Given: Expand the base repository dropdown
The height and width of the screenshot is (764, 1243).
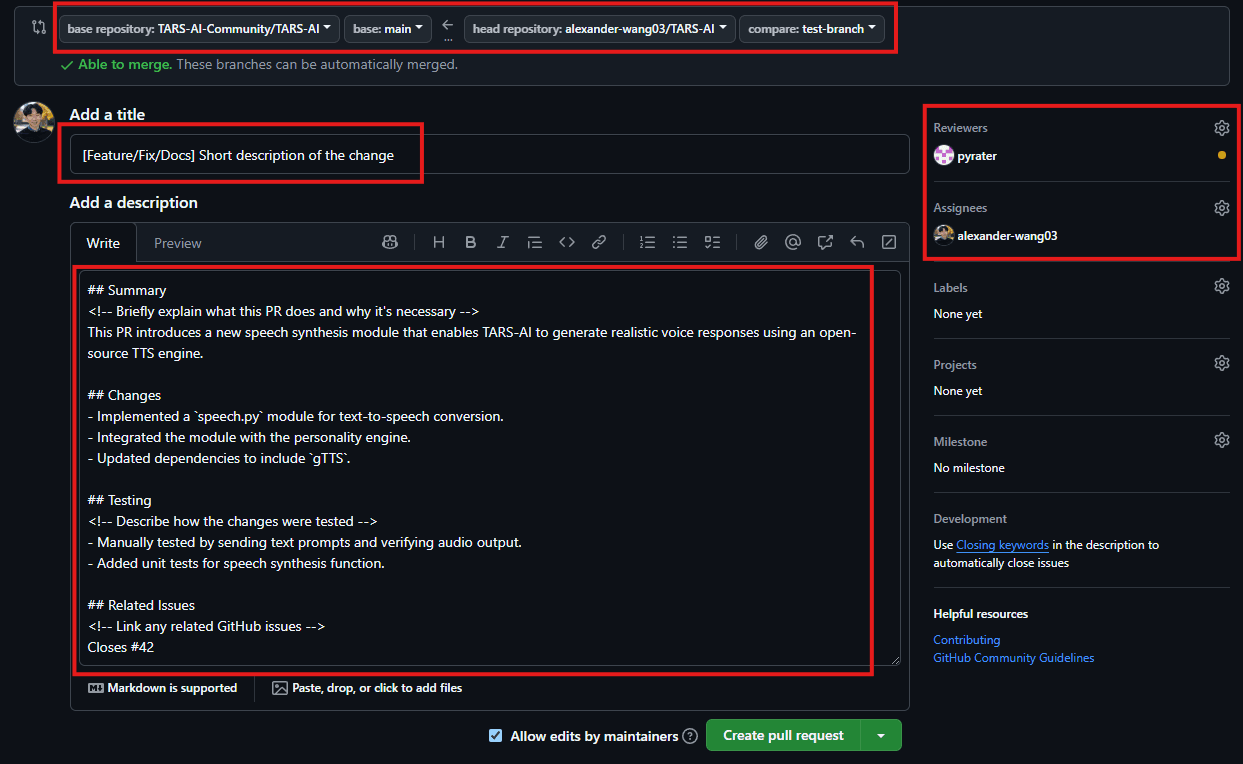Looking at the screenshot, I should coord(199,29).
